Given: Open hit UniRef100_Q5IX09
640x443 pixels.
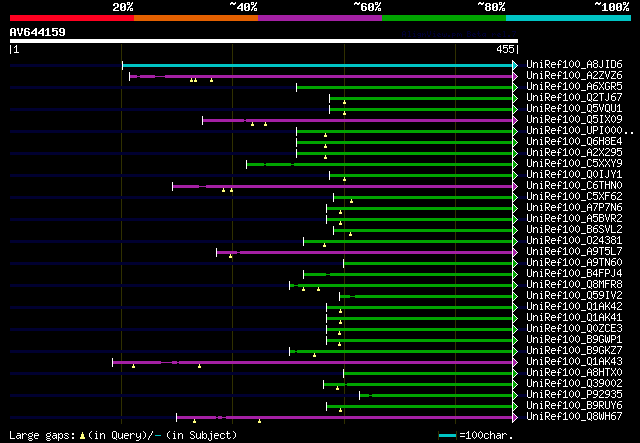Looking at the screenshot, I should pos(574,120).
